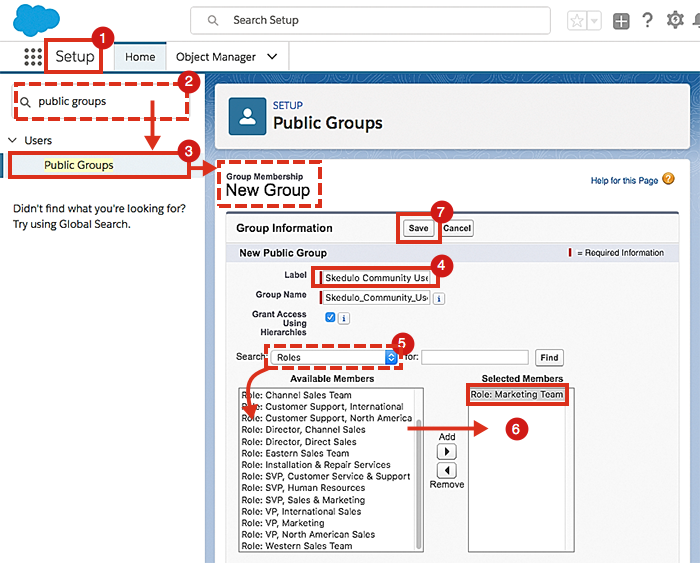Select Role: VP, North American Sales
This screenshot has width=700, height=563.
pos(308,534)
